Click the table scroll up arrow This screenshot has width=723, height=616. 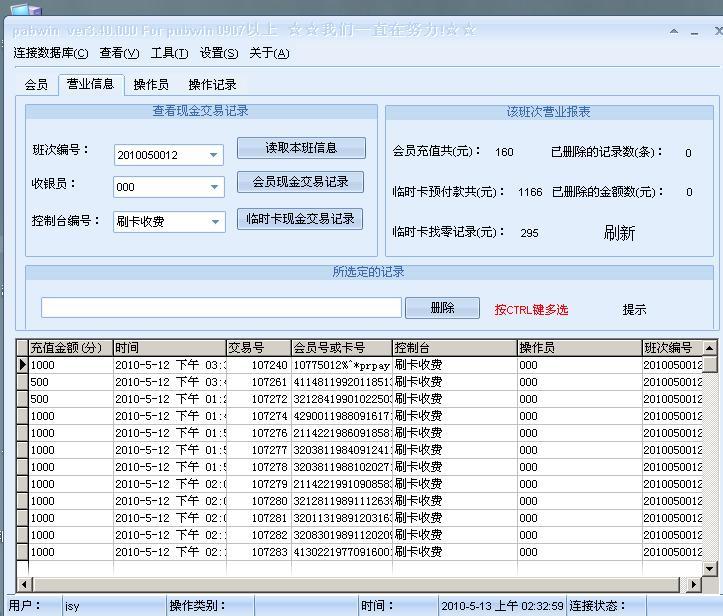(710, 348)
